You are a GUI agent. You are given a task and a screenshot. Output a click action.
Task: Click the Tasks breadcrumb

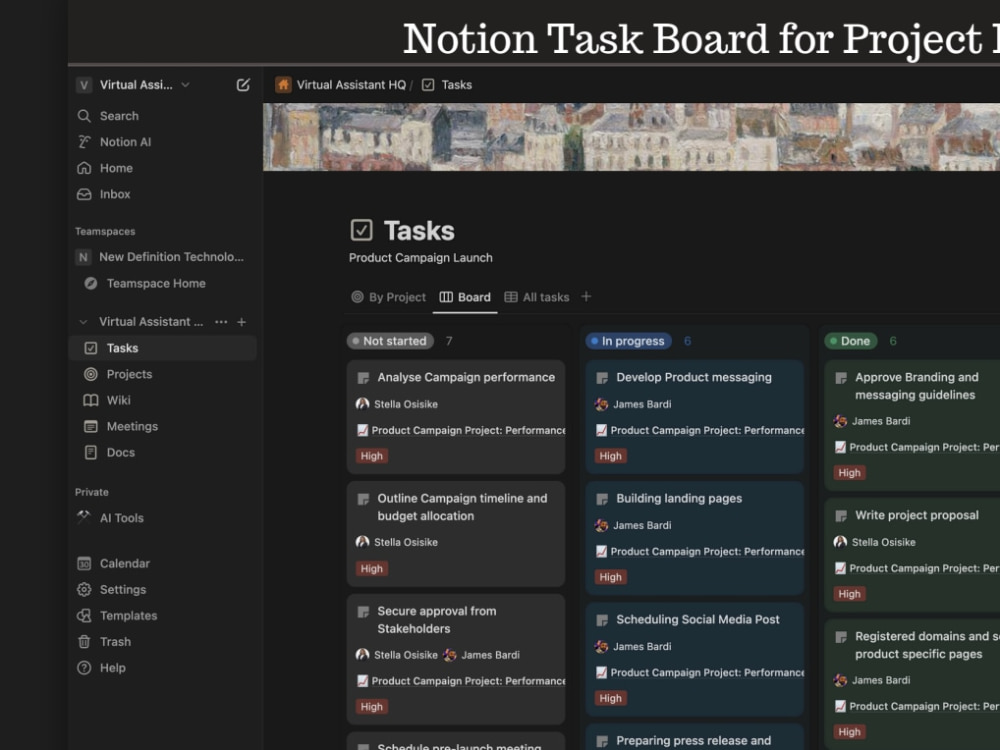447,85
